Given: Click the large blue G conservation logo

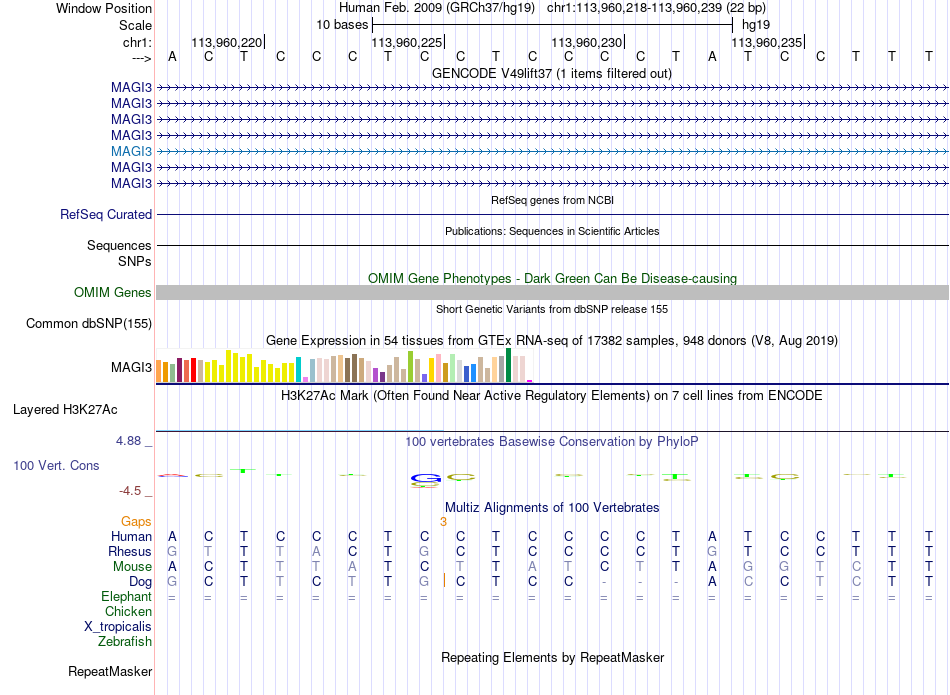Looking at the screenshot, I should pos(425,479).
